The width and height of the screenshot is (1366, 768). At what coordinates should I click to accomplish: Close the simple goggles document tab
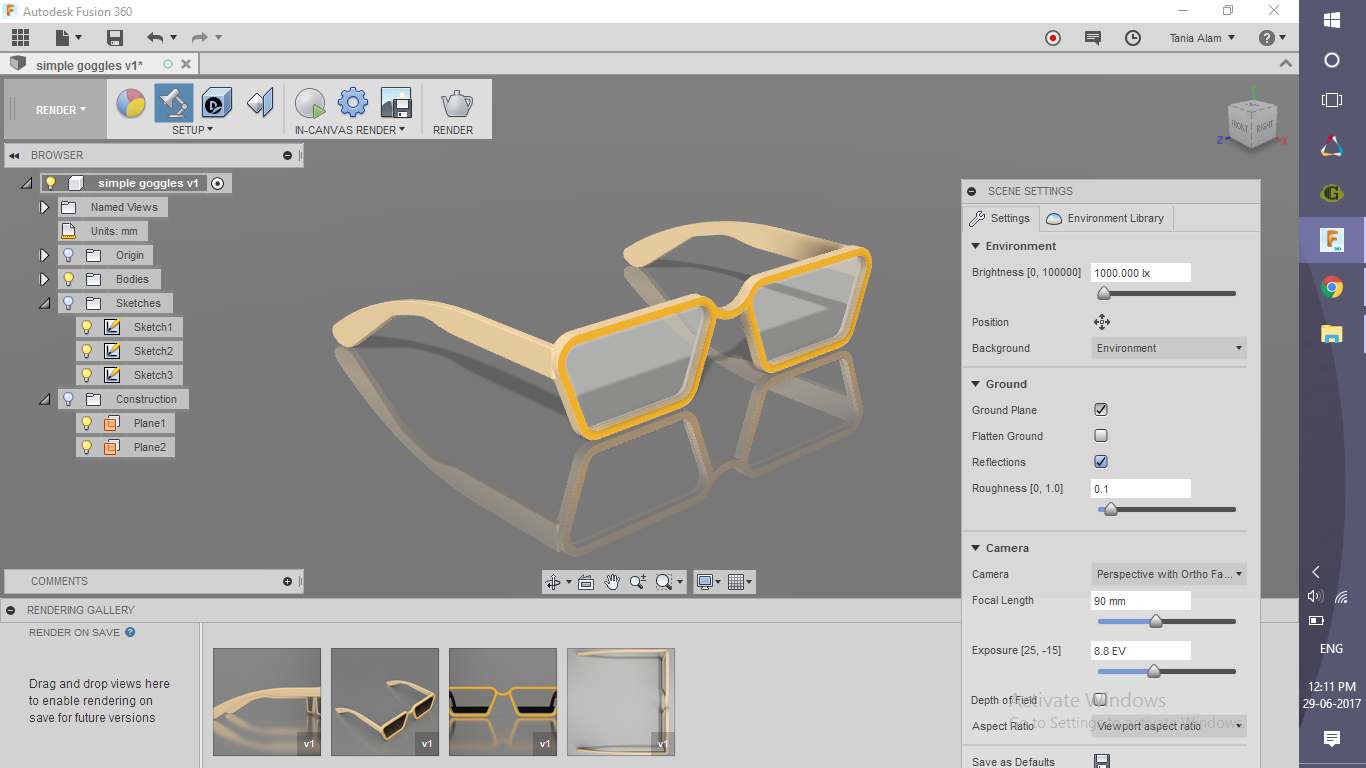click(185, 64)
